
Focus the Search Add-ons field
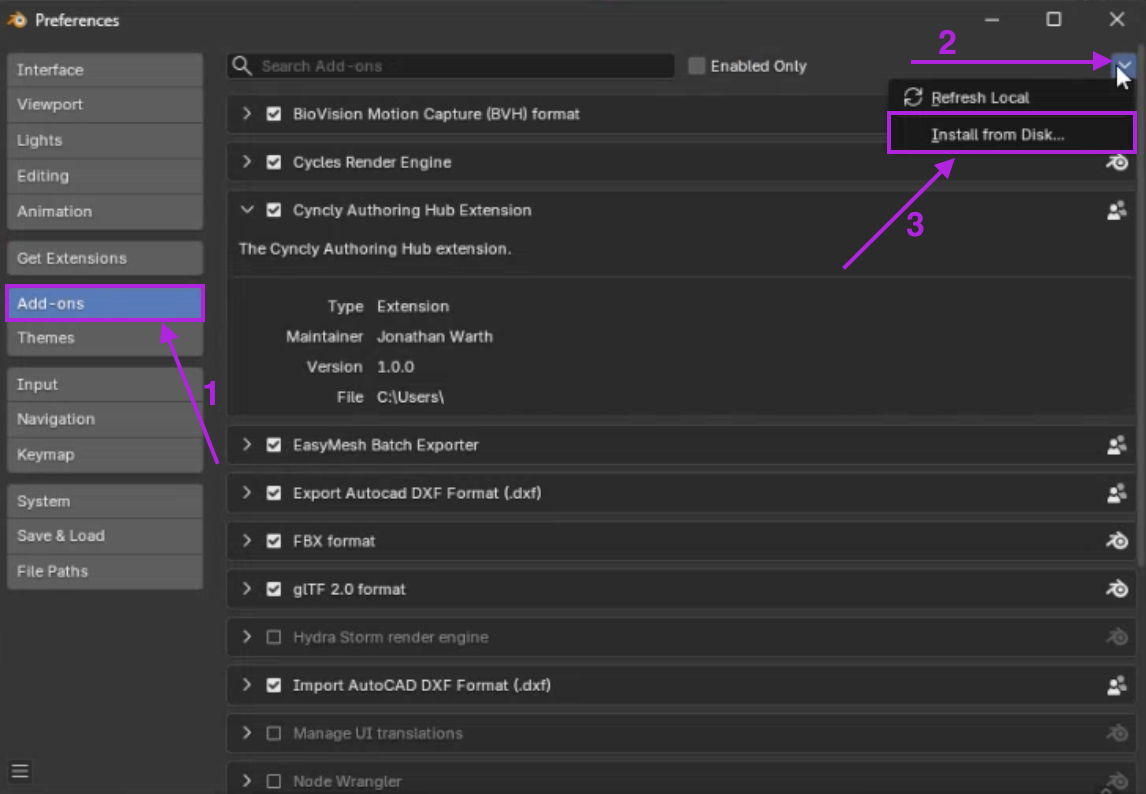click(x=451, y=66)
